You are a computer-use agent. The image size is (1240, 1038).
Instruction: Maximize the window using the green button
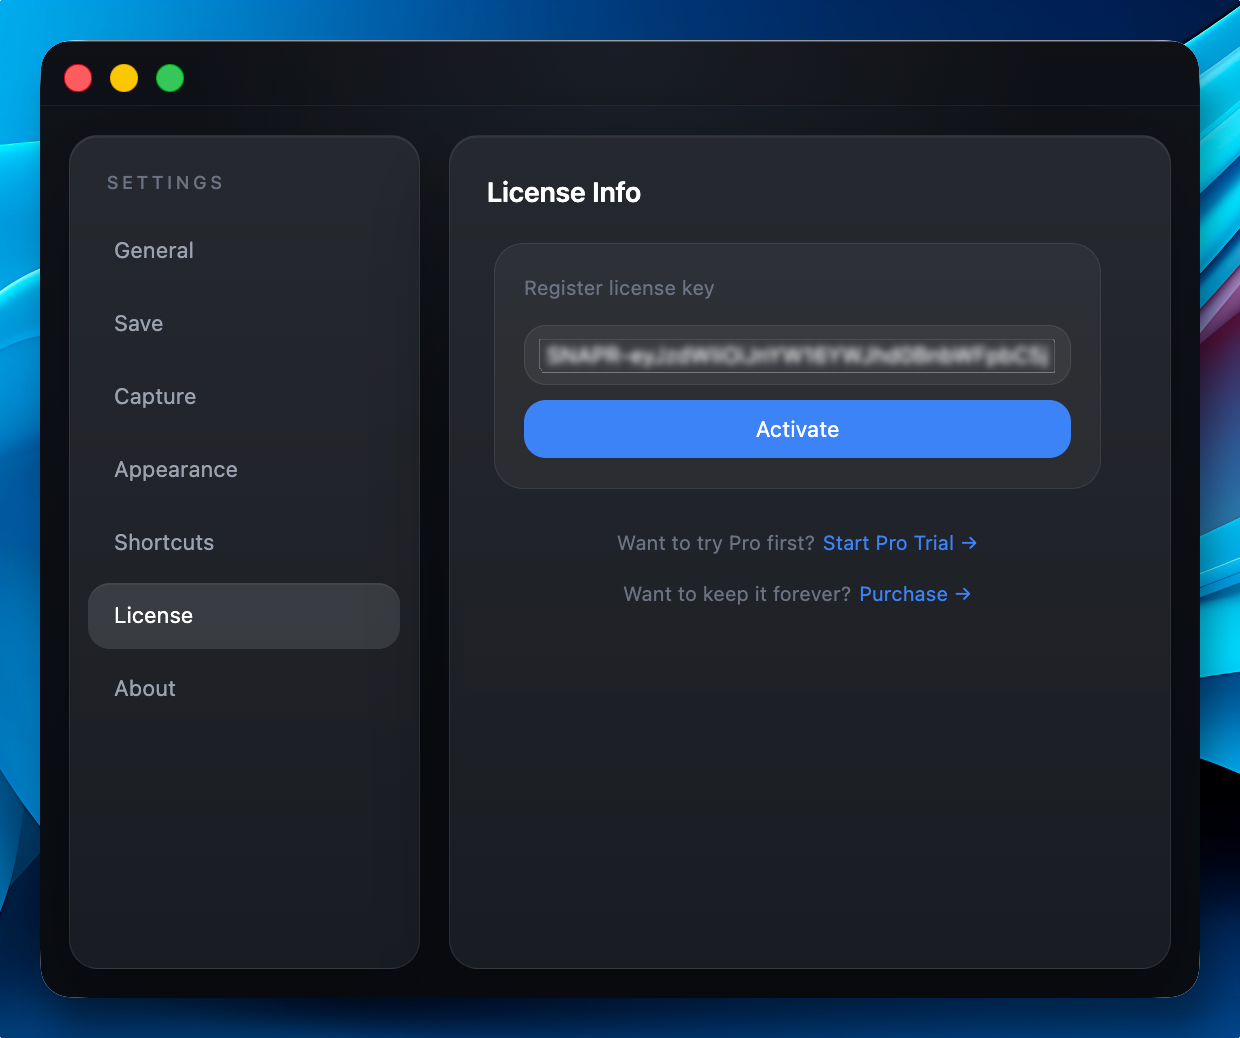click(x=170, y=78)
